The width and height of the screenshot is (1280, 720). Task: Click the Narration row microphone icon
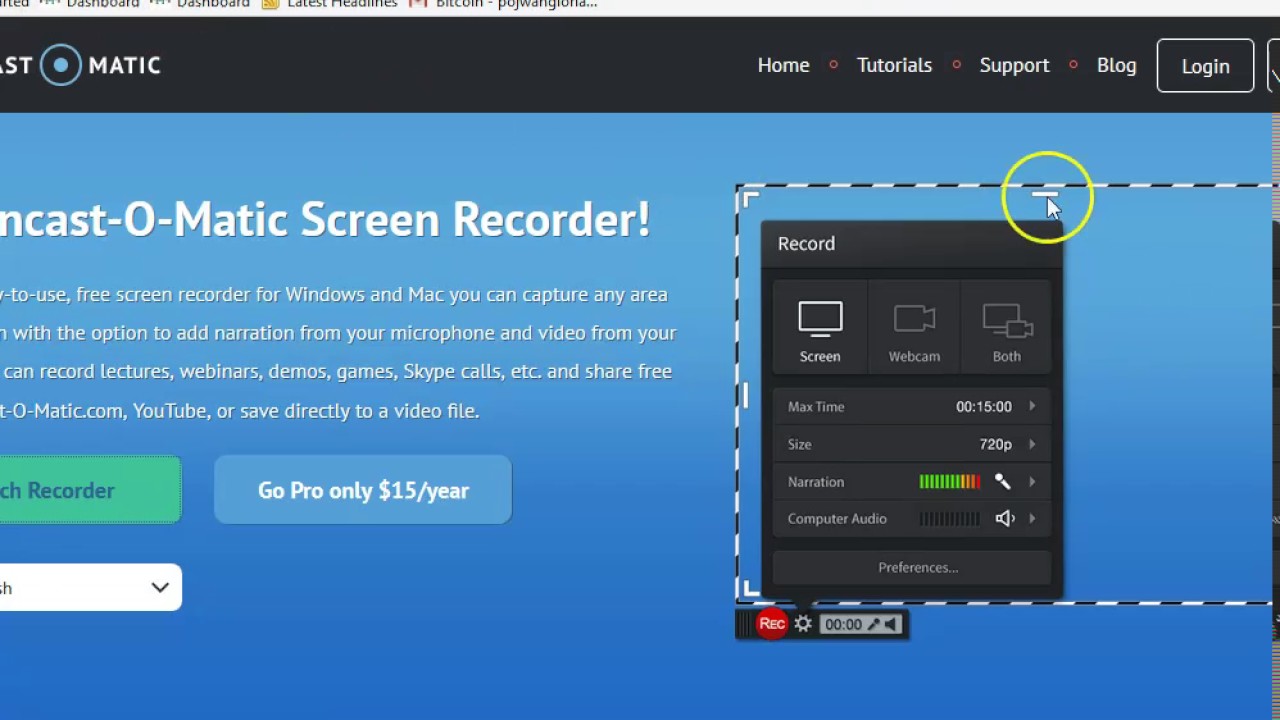pyautogui.click(x=1003, y=482)
